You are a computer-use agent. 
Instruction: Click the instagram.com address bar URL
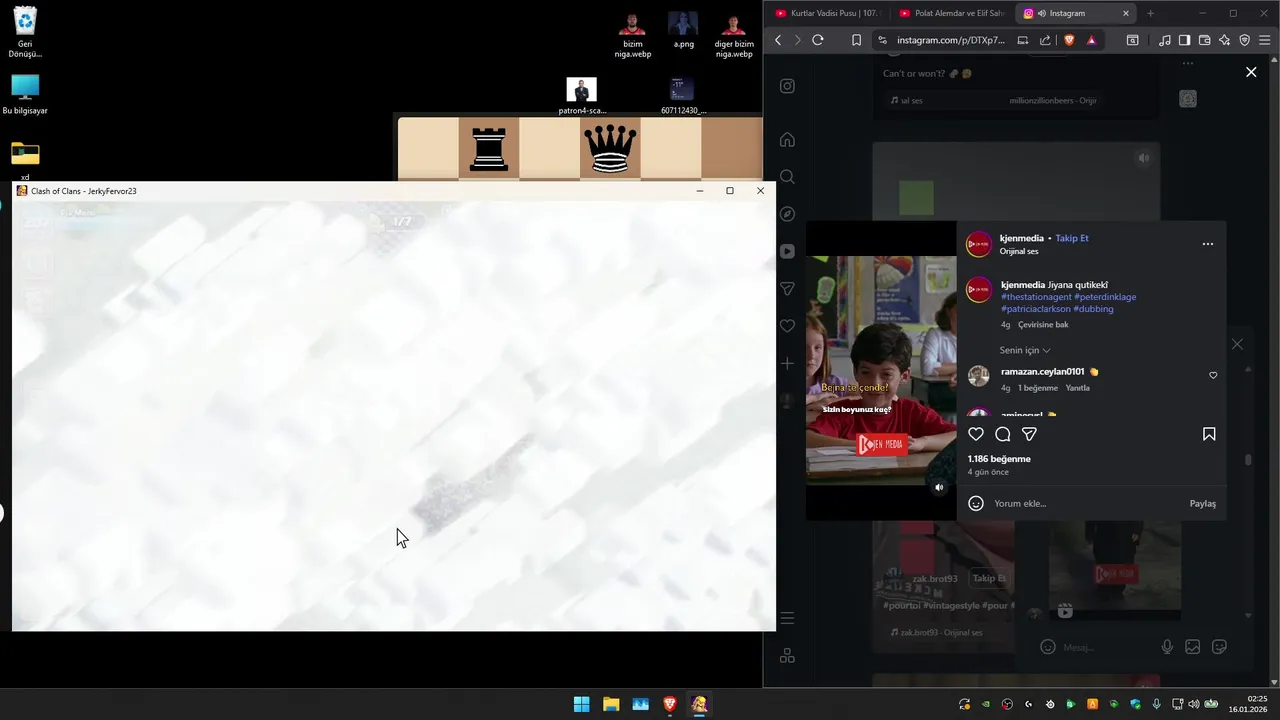[951, 40]
